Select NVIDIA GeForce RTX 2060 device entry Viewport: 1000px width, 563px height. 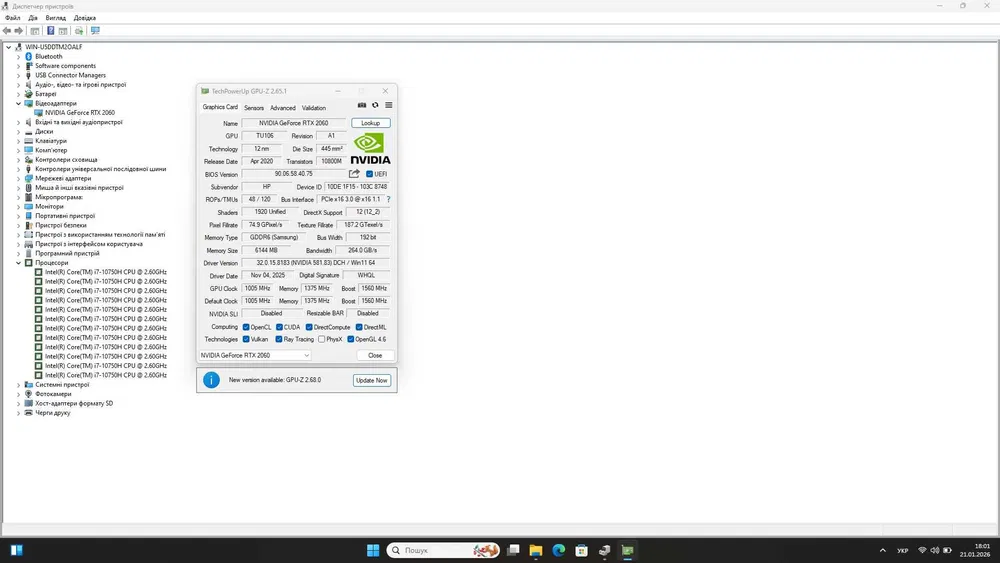coord(79,113)
